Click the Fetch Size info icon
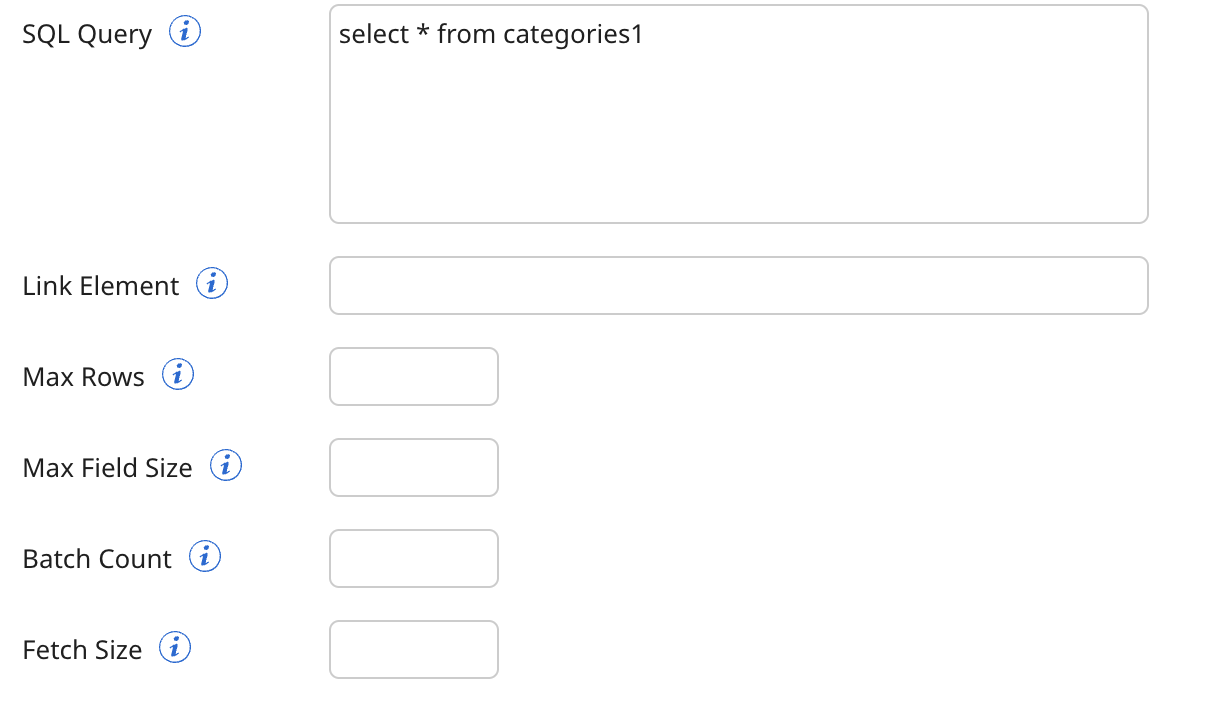Screen dimensions: 1216x702 pyautogui.click(x=175, y=647)
